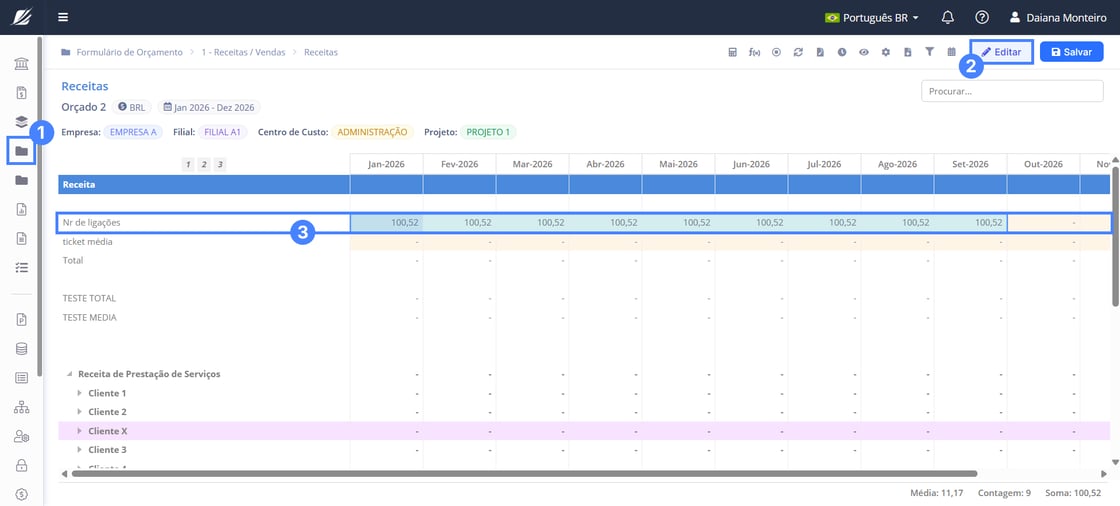
Task: Click the checklist icon in the sidebar
Action: (21, 267)
